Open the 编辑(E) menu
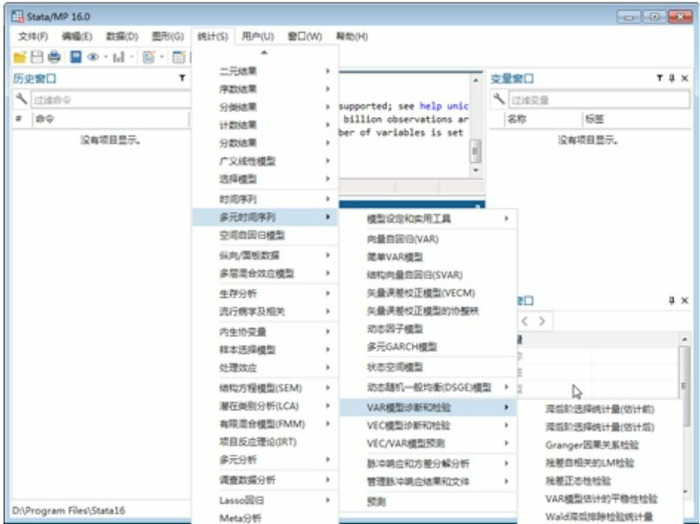 77,36
